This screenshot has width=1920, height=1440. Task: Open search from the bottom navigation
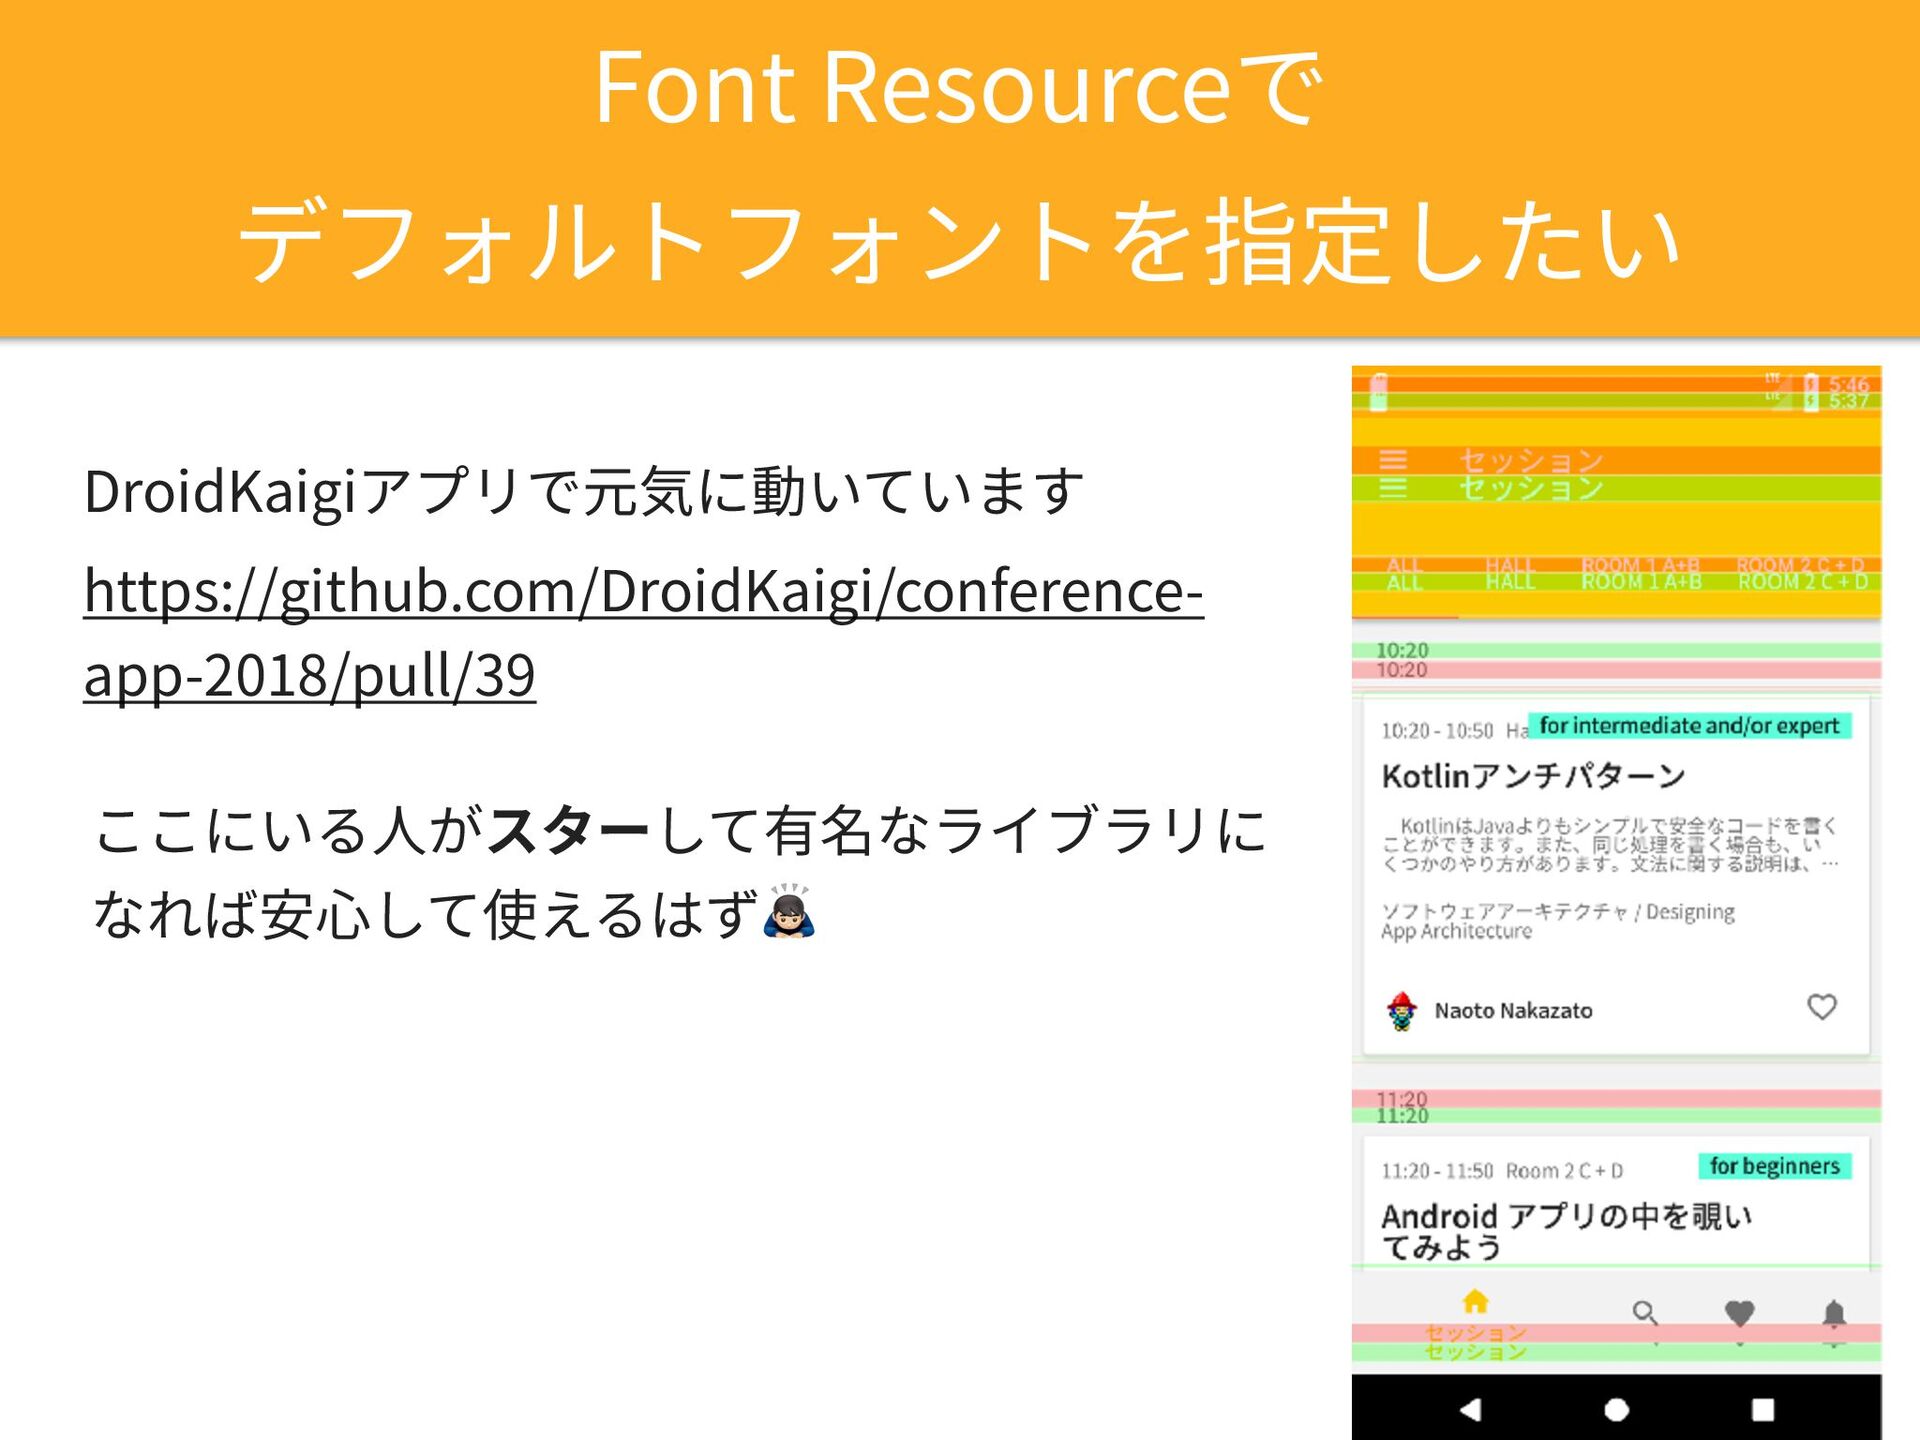tap(1645, 1312)
